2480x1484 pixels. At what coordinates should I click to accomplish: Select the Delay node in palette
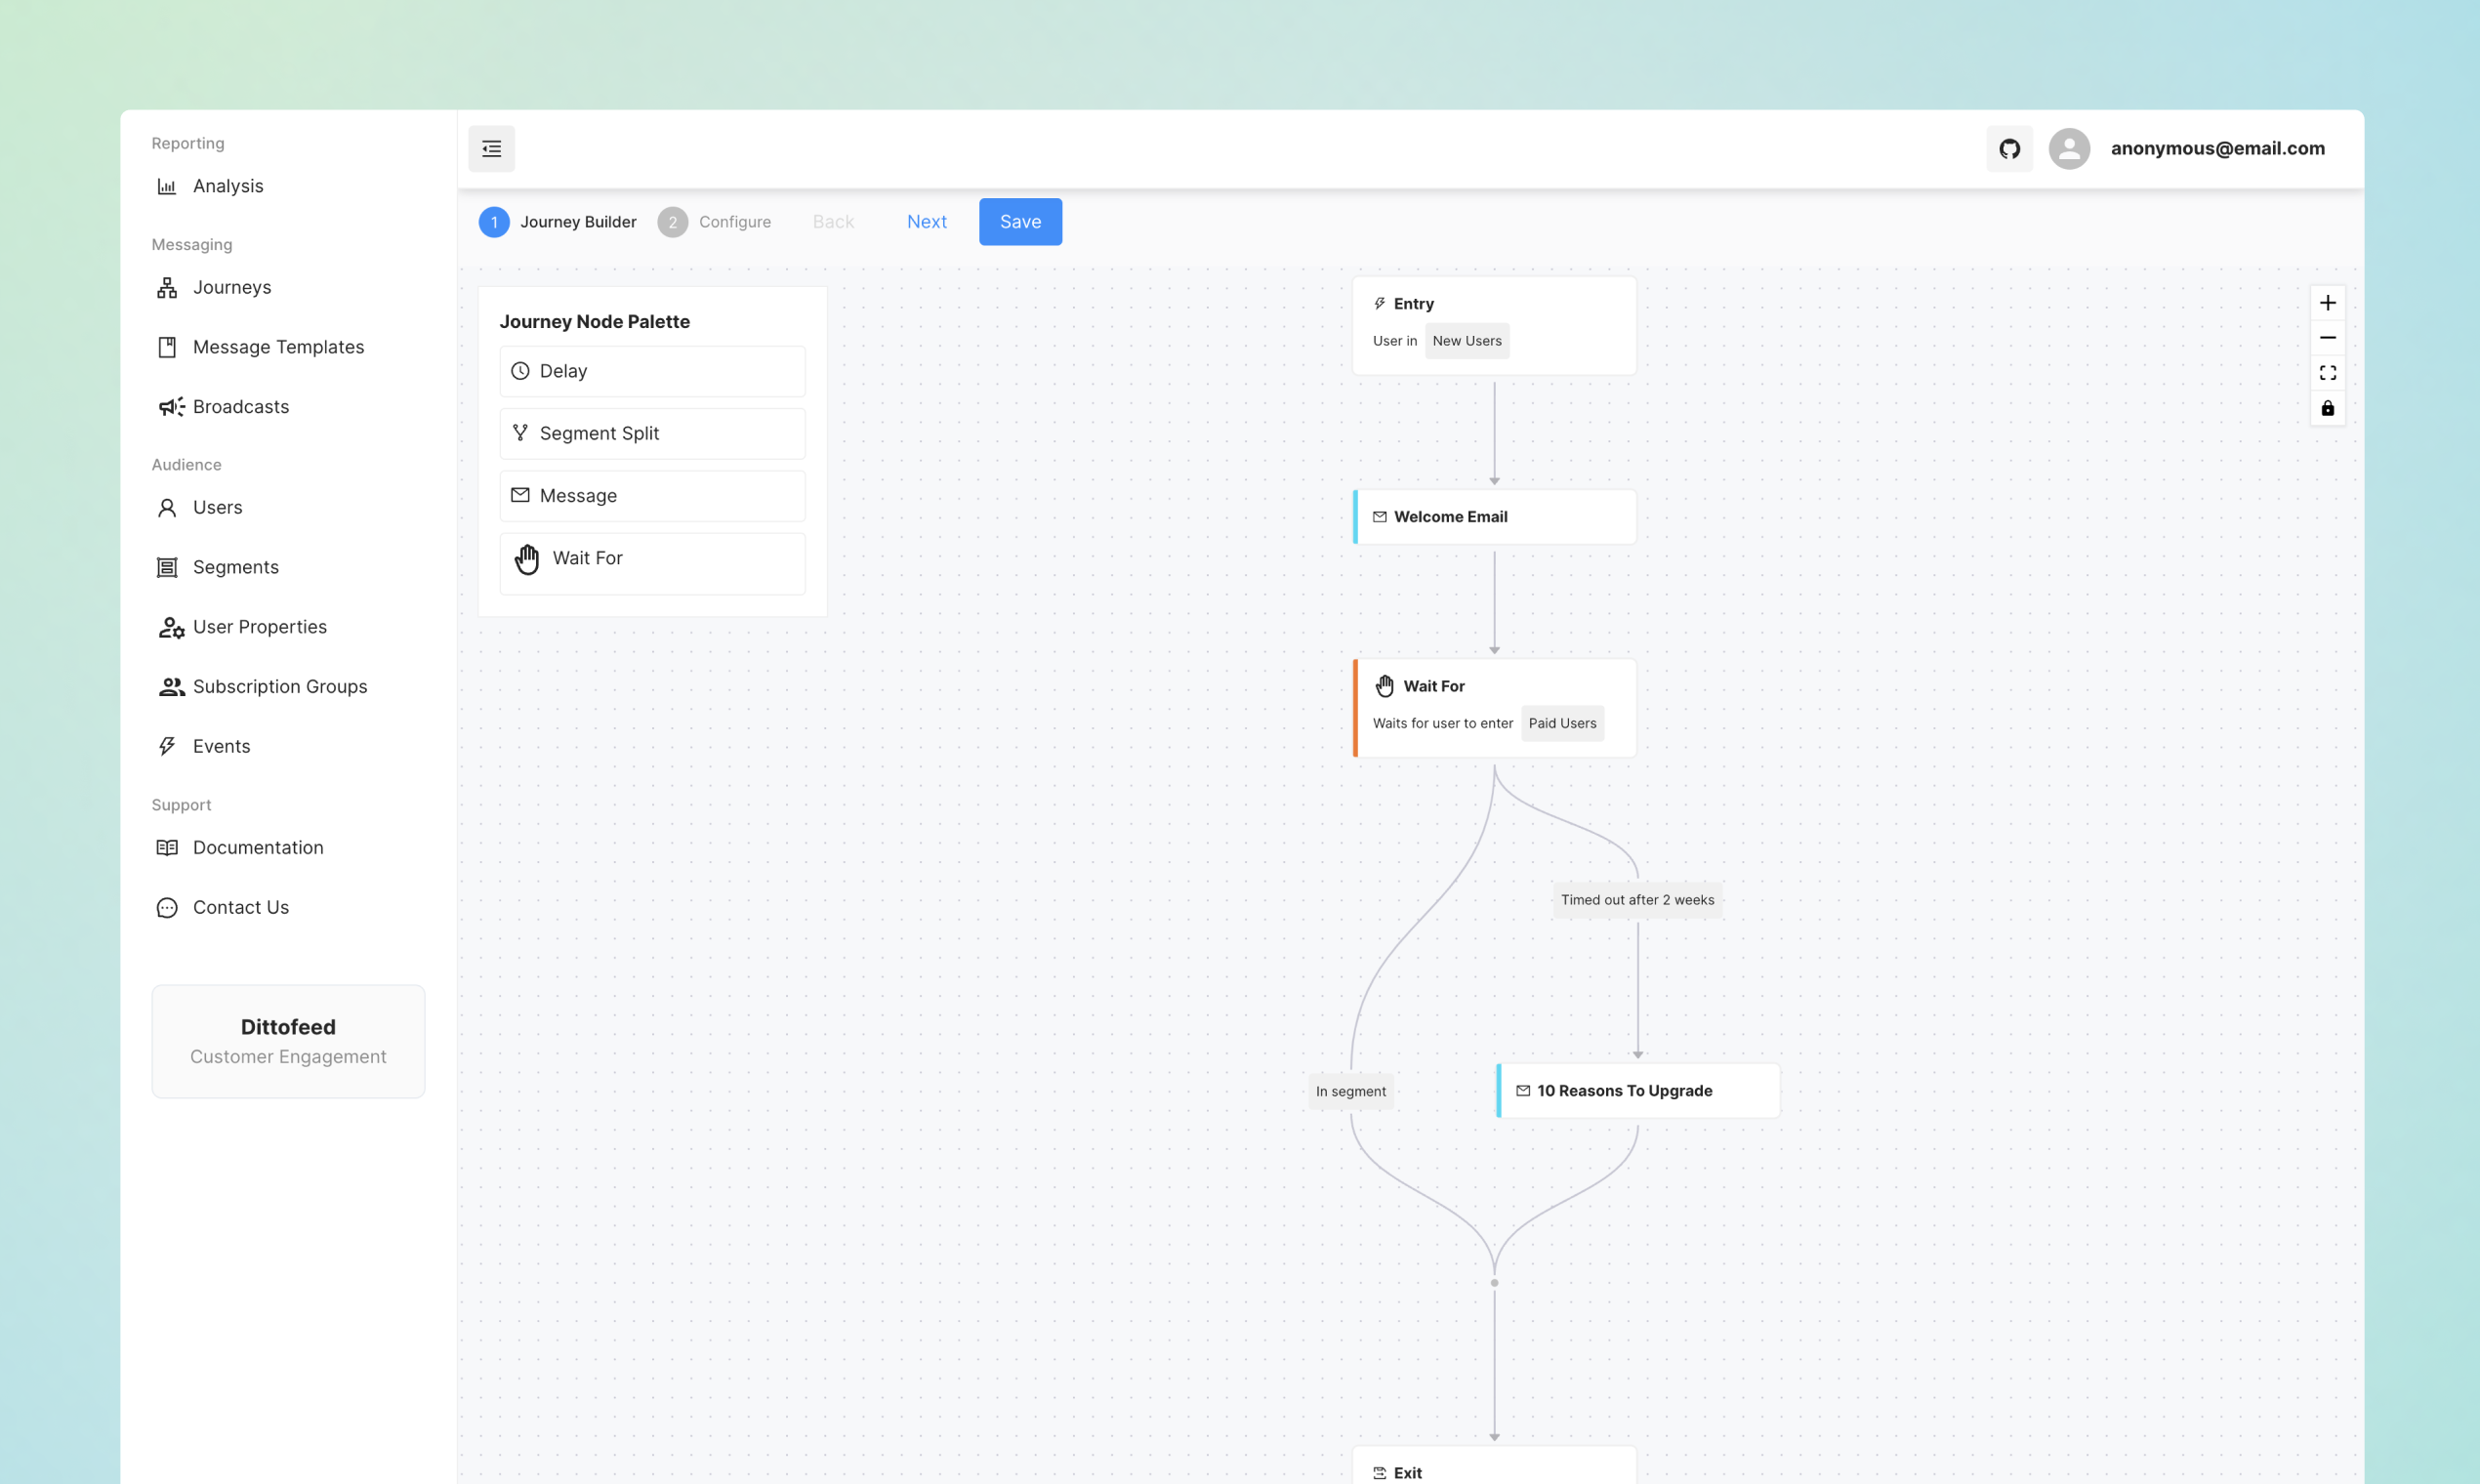[x=652, y=371]
